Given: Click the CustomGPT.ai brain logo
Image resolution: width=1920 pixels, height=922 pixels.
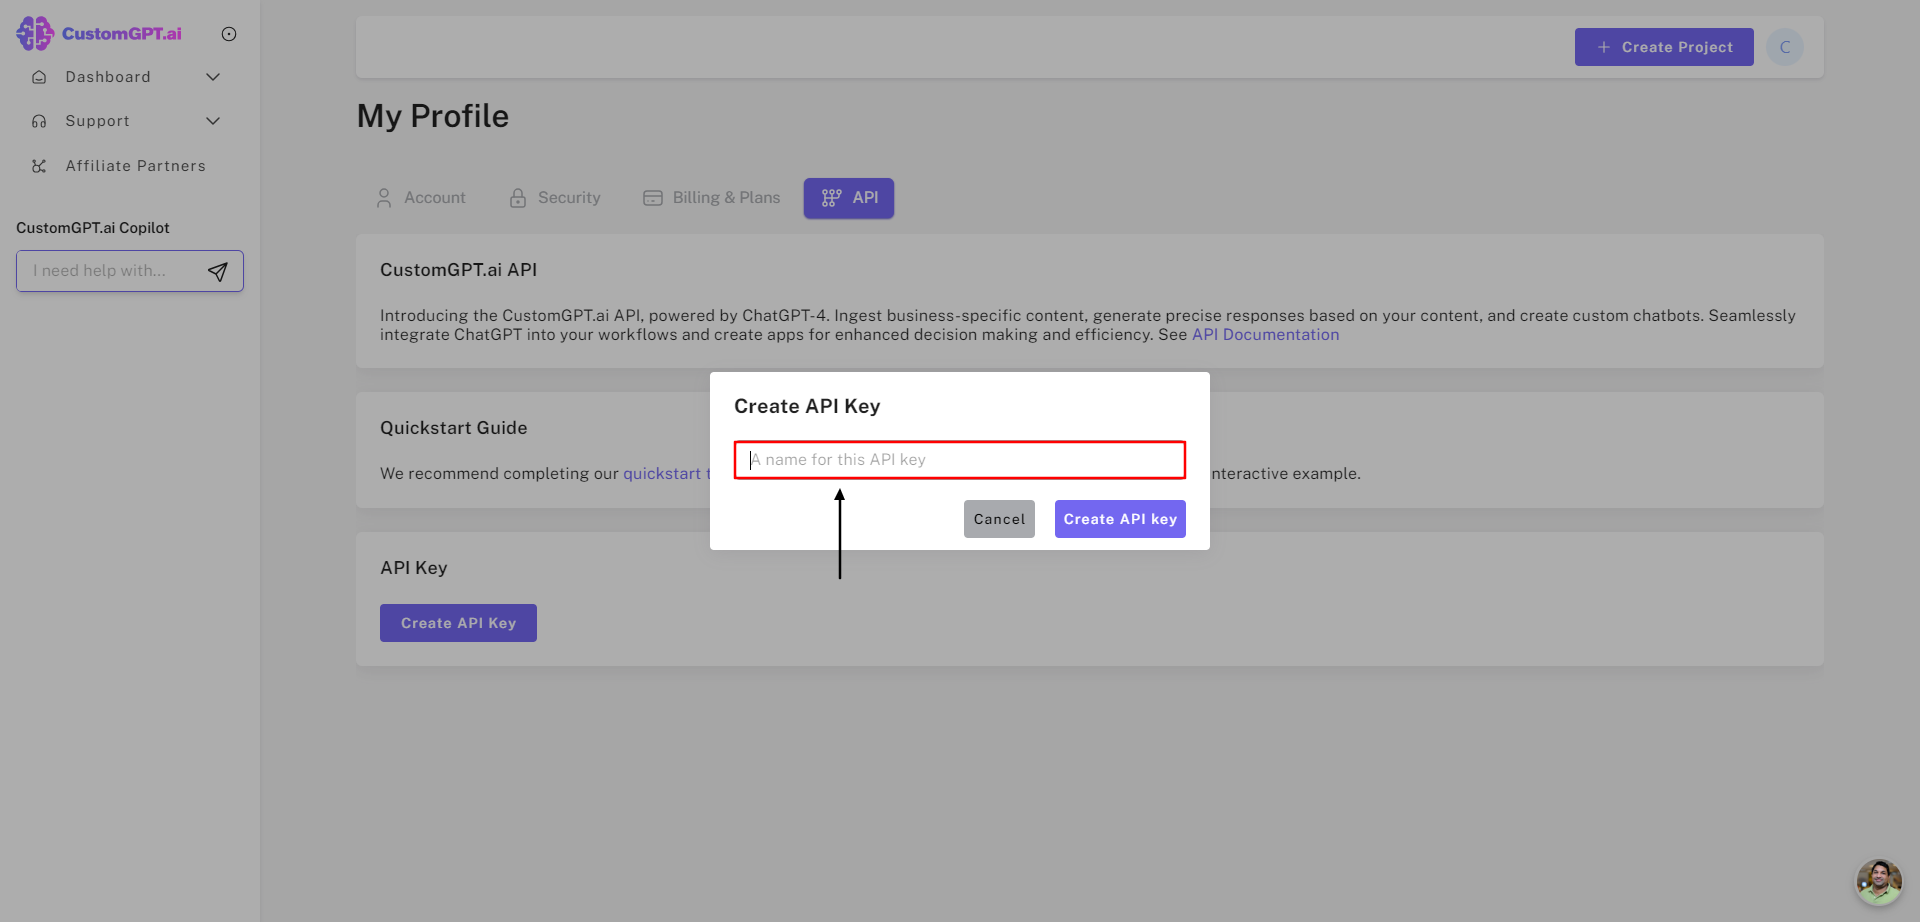Looking at the screenshot, I should point(35,34).
